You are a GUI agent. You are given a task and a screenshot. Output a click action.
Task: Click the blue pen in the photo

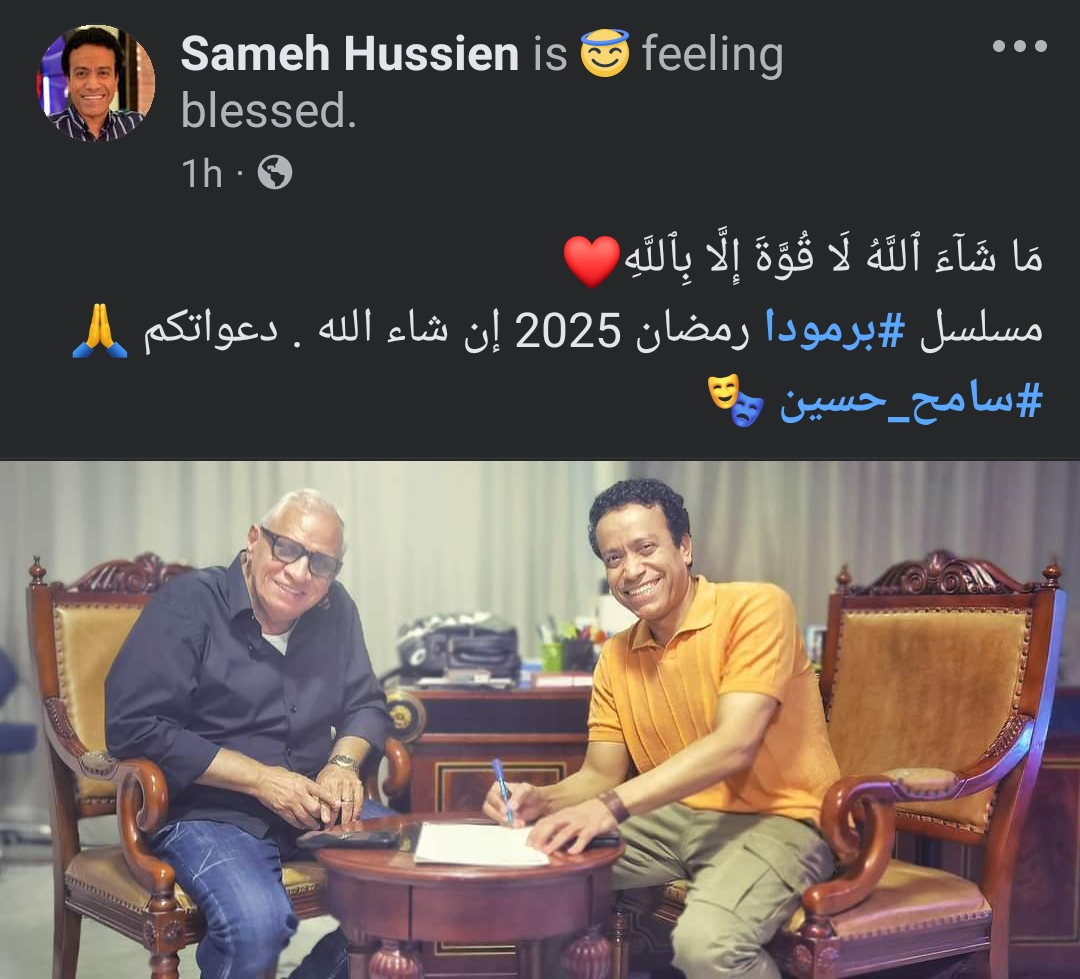point(503,790)
